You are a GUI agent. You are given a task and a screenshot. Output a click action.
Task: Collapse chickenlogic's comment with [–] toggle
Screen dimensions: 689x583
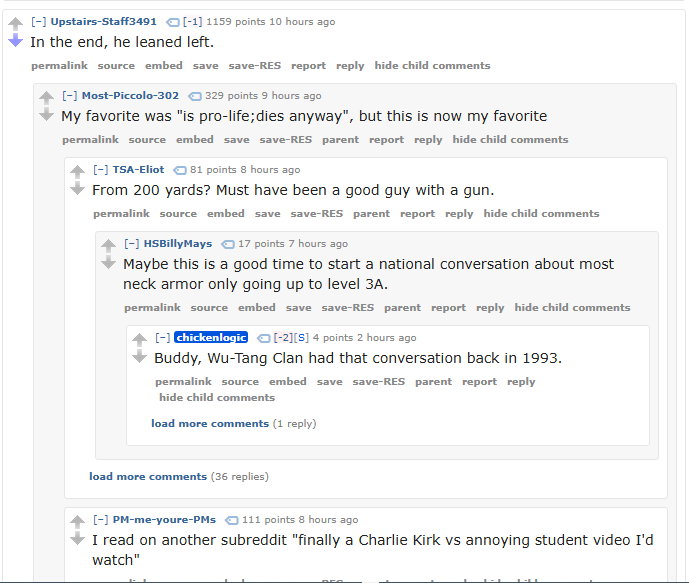pyautogui.click(x=162, y=338)
